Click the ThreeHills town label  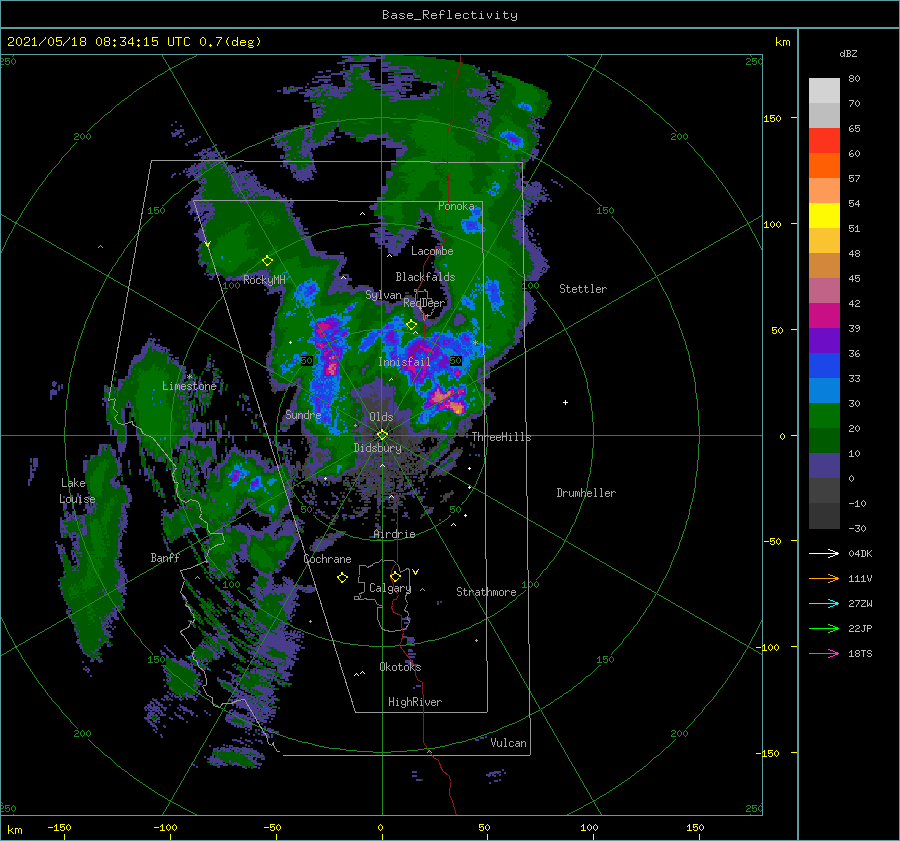pos(501,437)
